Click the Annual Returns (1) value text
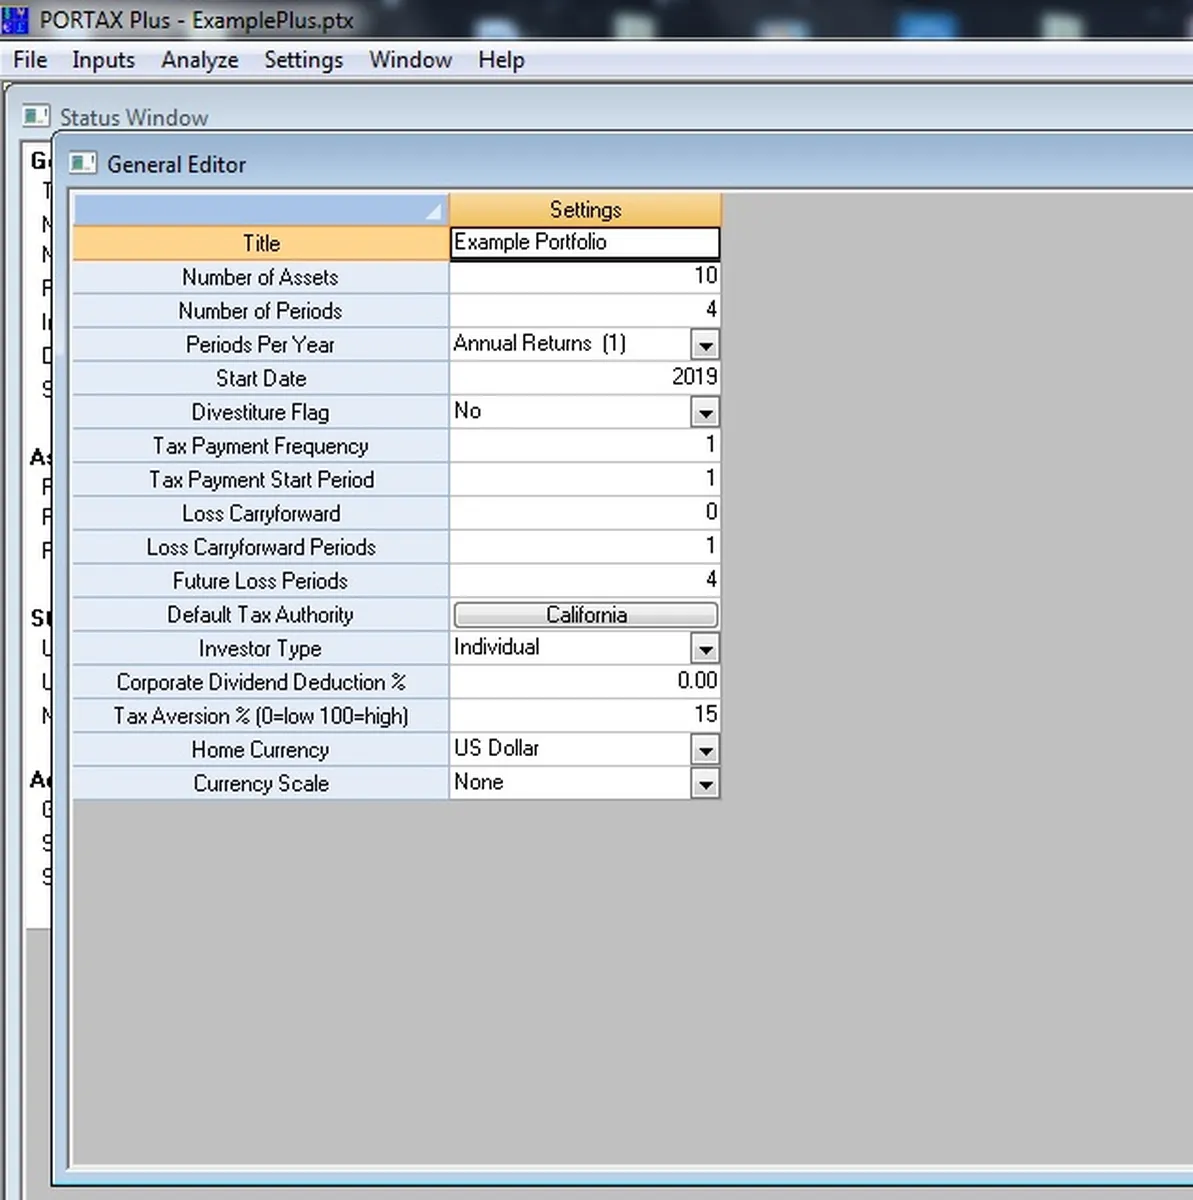 540,343
